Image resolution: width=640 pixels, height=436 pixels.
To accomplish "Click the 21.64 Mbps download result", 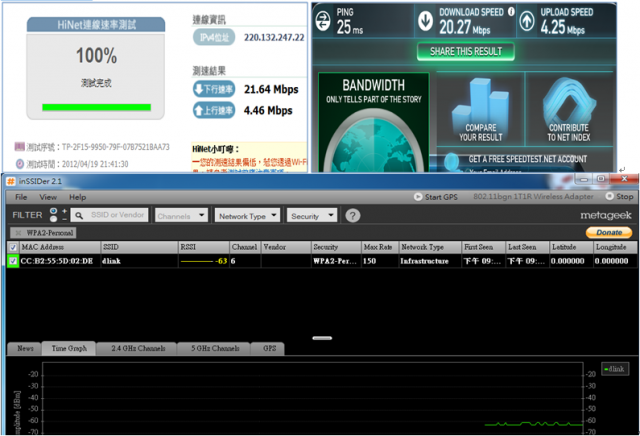I will coord(271,89).
